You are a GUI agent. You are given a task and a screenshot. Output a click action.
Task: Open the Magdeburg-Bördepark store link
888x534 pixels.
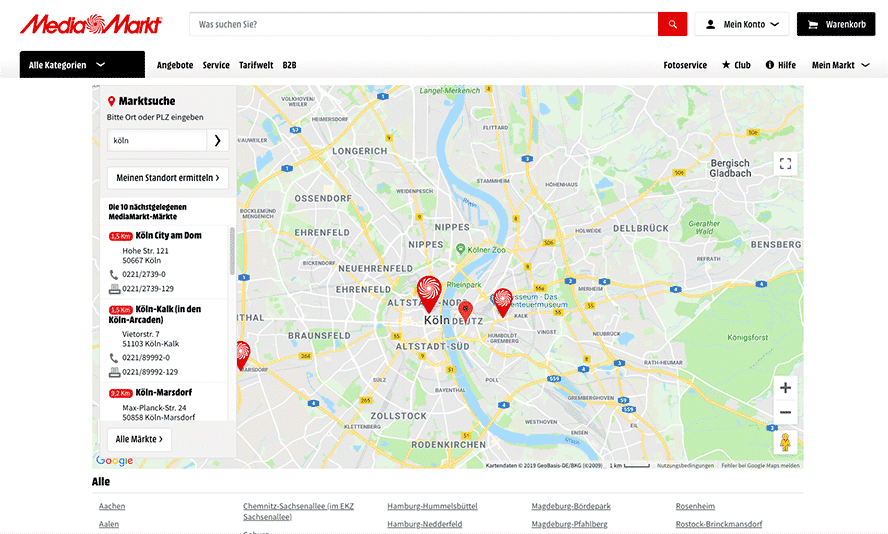[x=571, y=506]
